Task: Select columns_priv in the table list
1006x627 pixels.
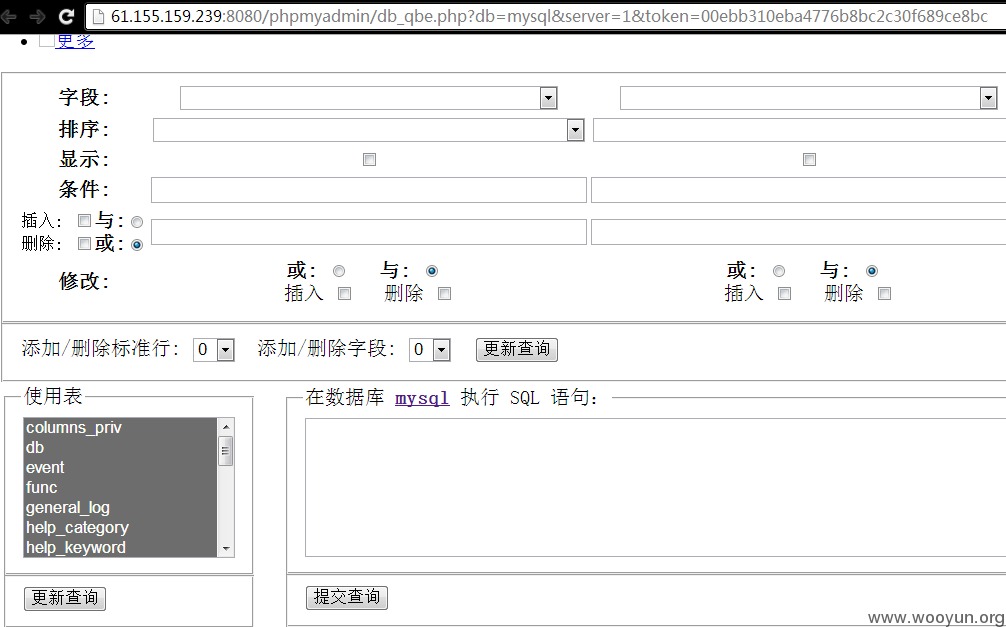Action: [x=121, y=427]
